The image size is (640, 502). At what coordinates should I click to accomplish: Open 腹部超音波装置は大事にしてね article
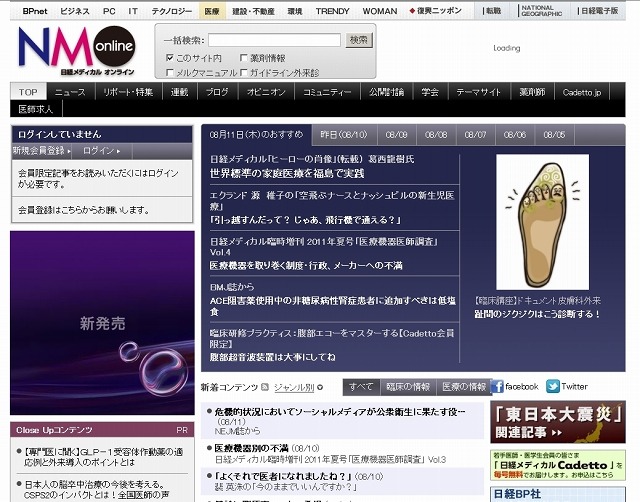tap(272, 357)
